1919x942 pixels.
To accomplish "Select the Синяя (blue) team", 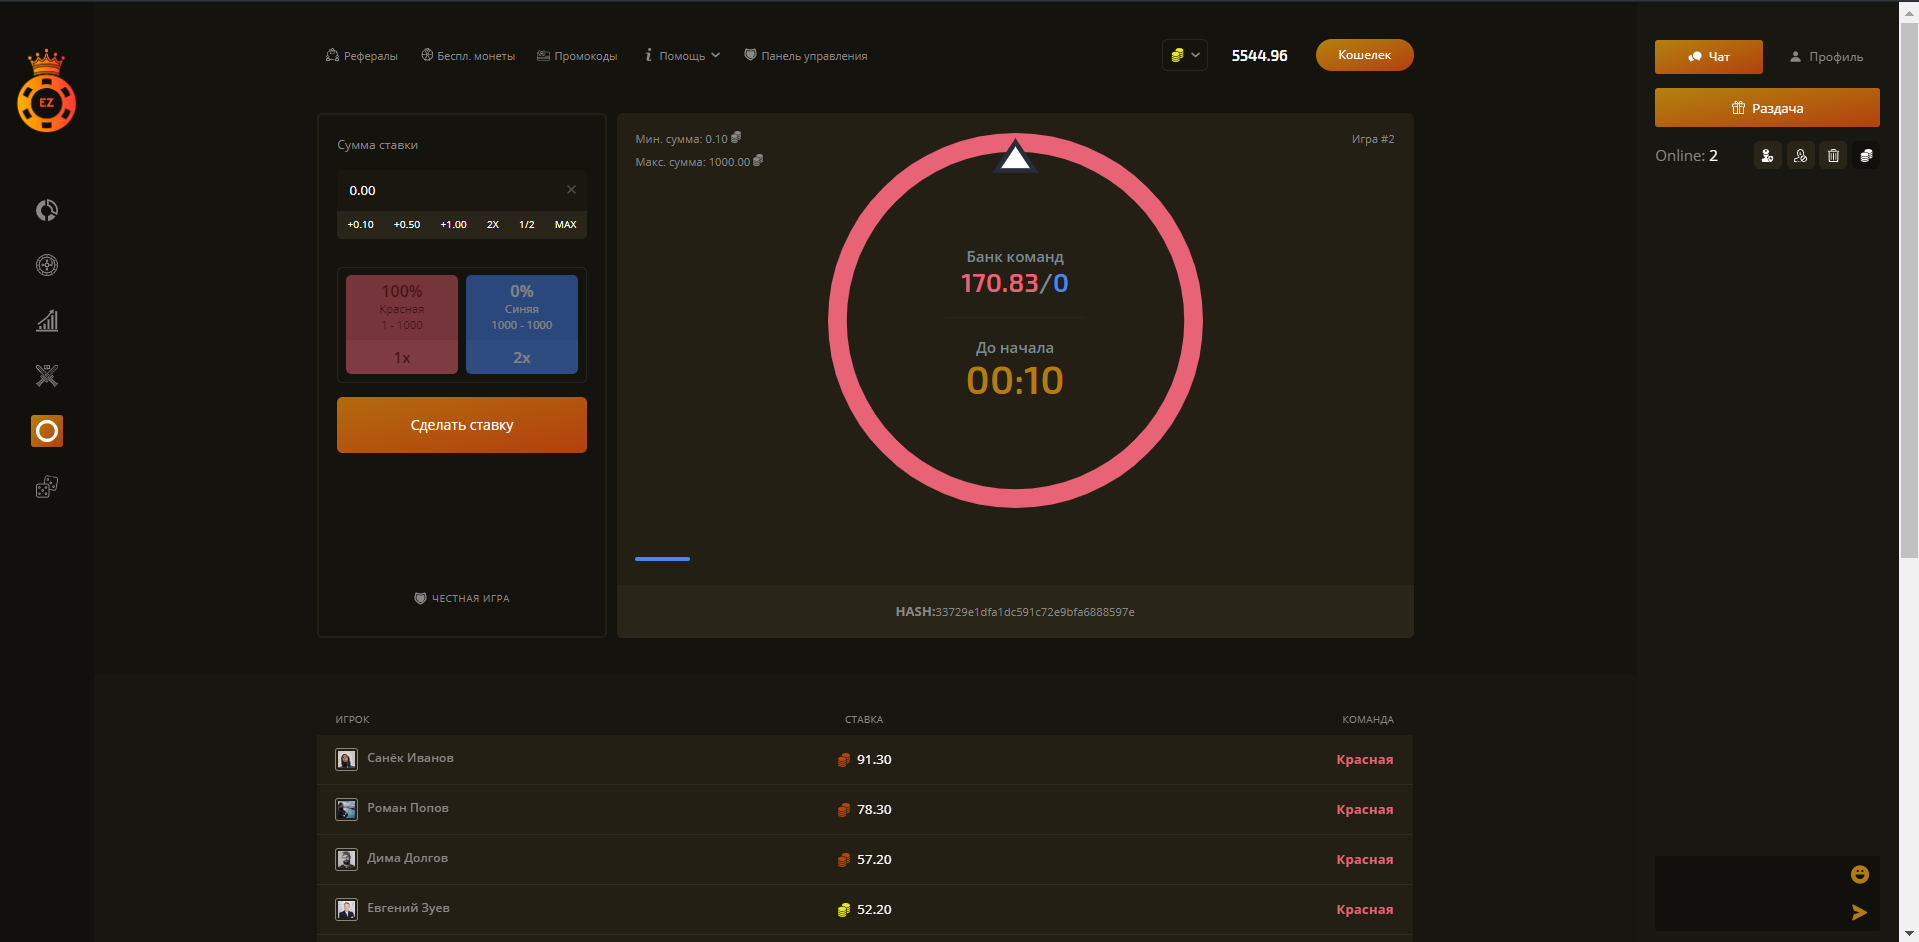I will click(x=522, y=324).
